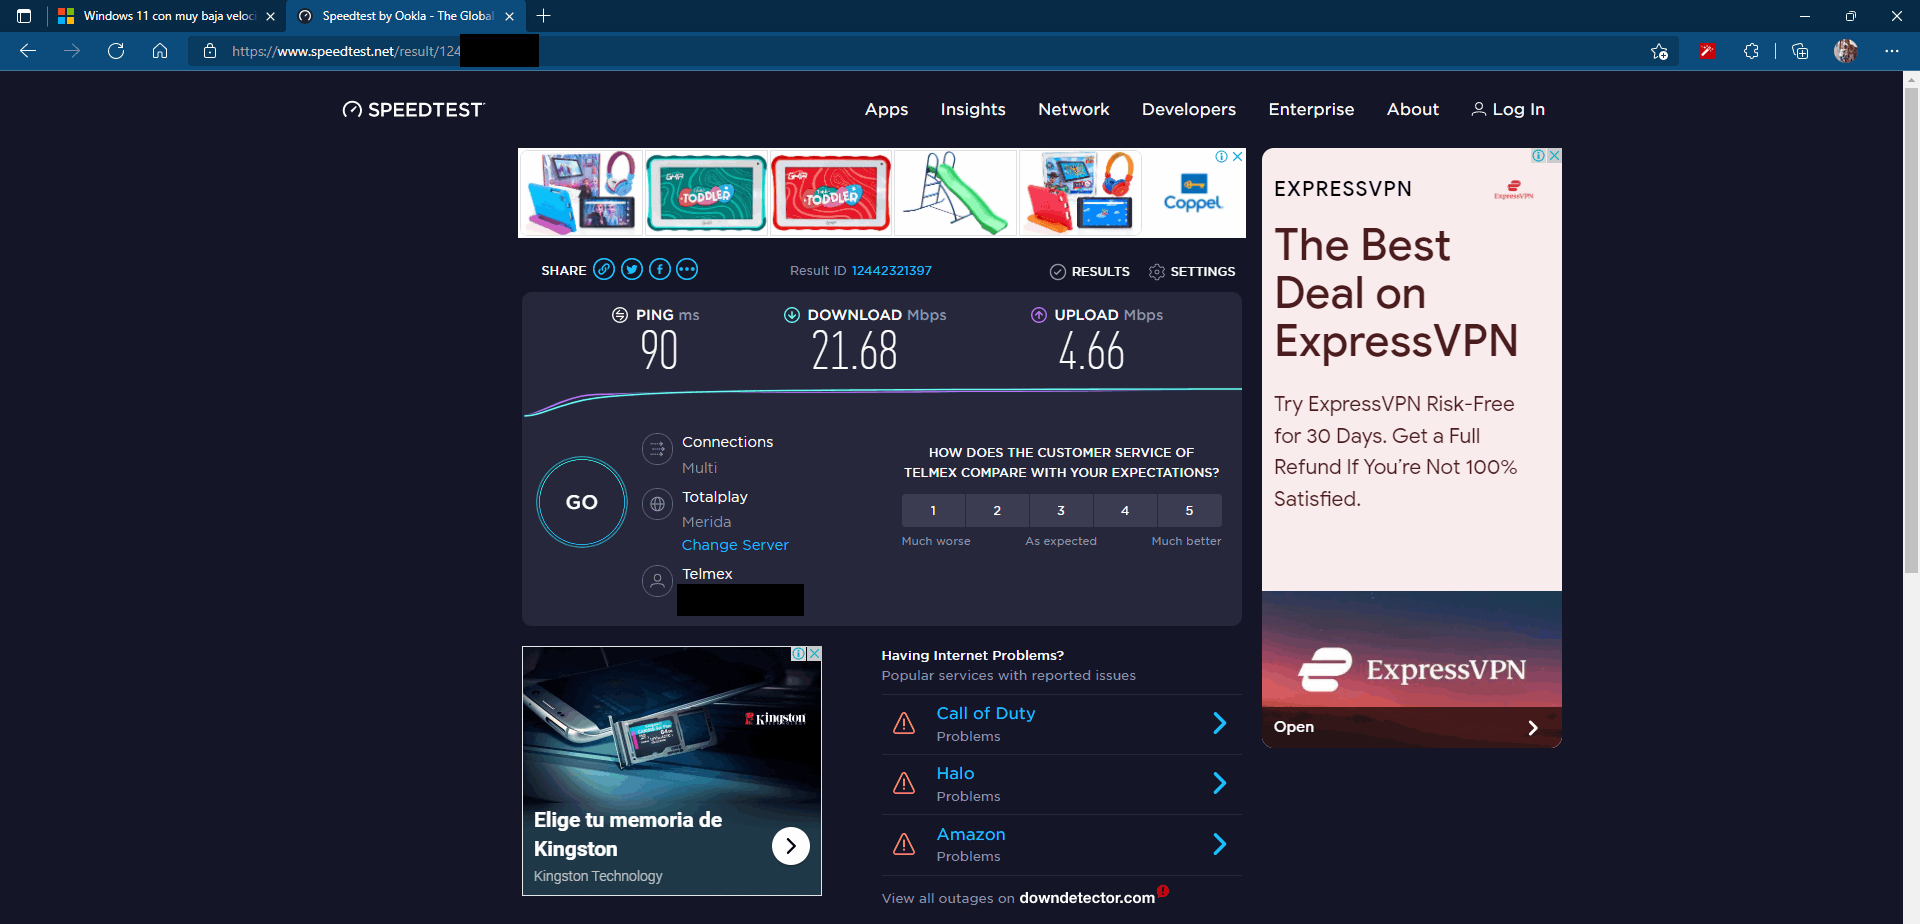Rate Telmex customer service as 3
Viewport: 1920px width, 924px height.
(x=1061, y=510)
